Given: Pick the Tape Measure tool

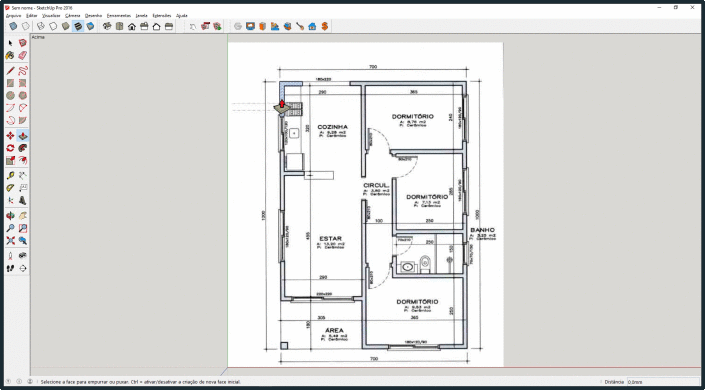Looking at the screenshot, I should [10, 176].
